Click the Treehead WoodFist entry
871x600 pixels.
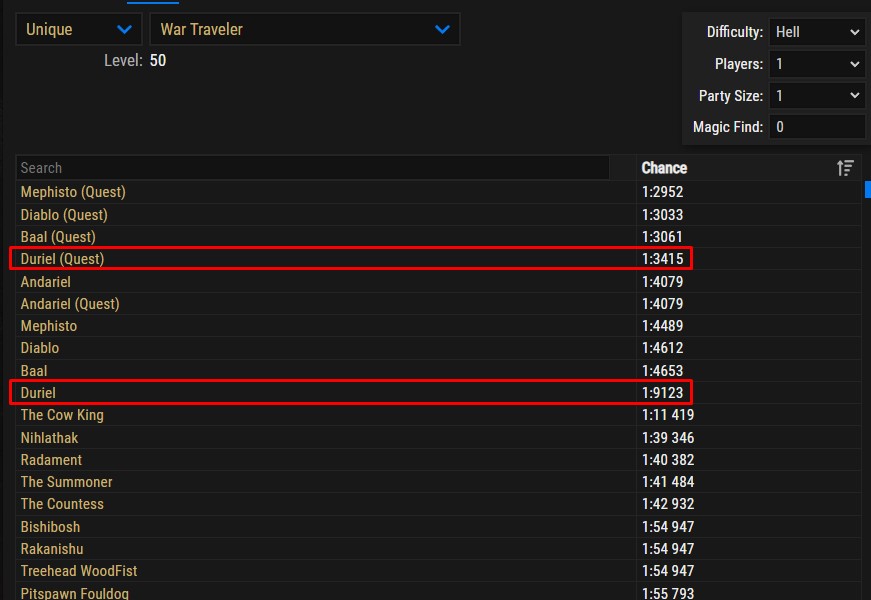click(79, 571)
